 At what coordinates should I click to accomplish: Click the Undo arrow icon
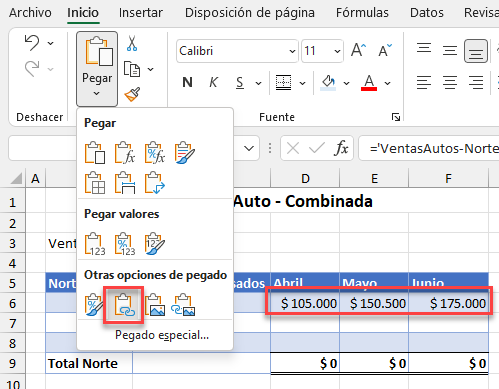(32, 43)
